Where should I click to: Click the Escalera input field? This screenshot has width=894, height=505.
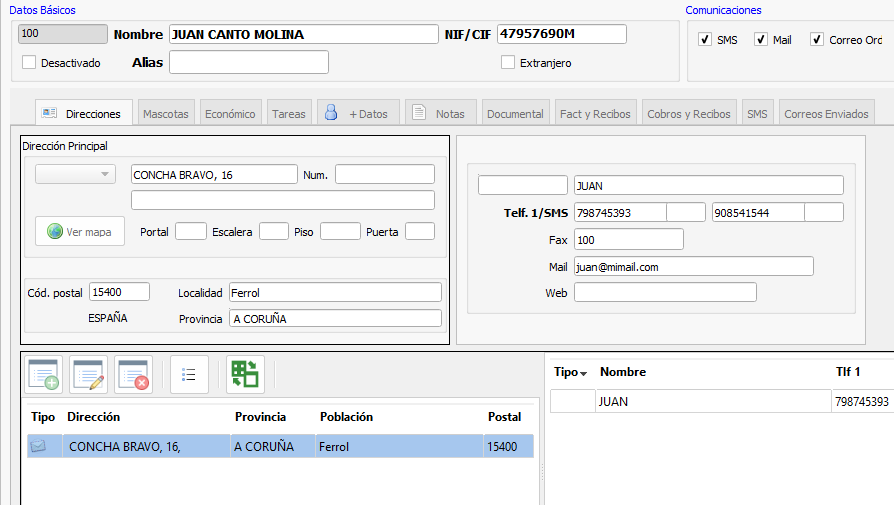pos(274,231)
